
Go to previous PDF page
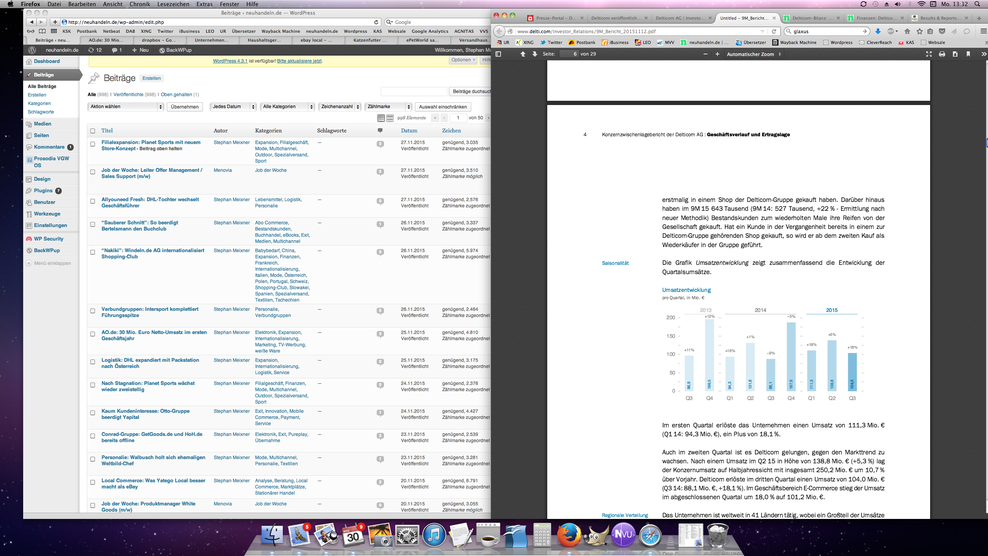click(x=522, y=54)
